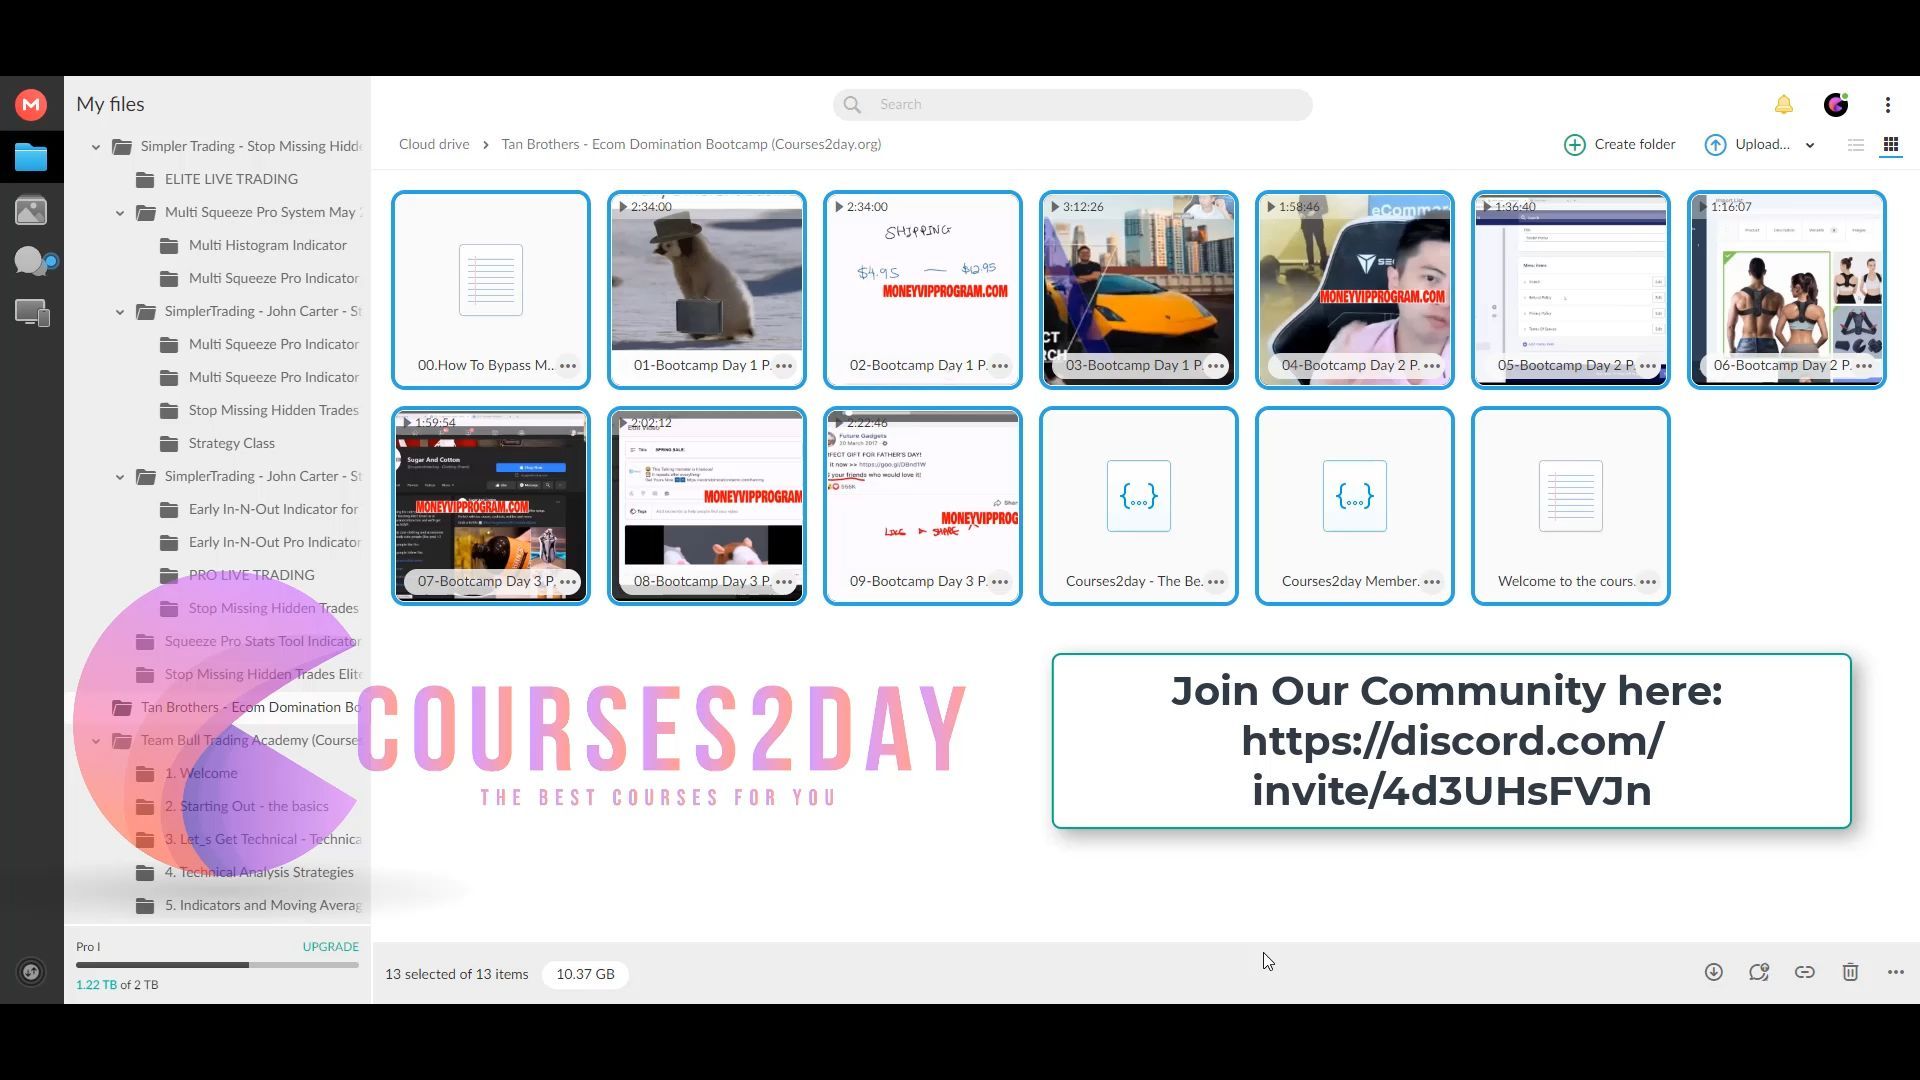This screenshot has width=1920, height=1080.
Task: Go to Cloud drive in breadcrumb
Action: point(434,145)
